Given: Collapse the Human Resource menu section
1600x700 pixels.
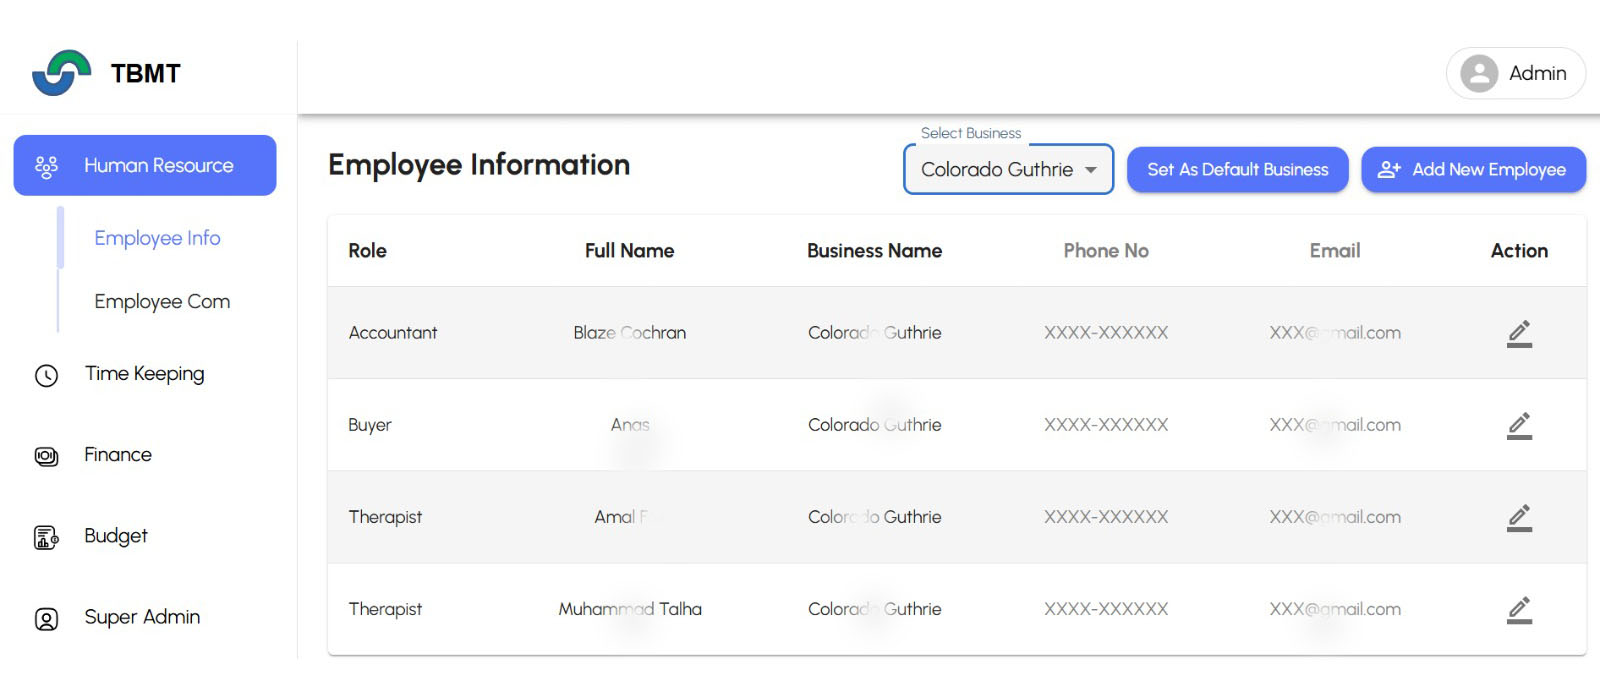Looking at the screenshot, I should pyautogui.click(x=145, y=166).
